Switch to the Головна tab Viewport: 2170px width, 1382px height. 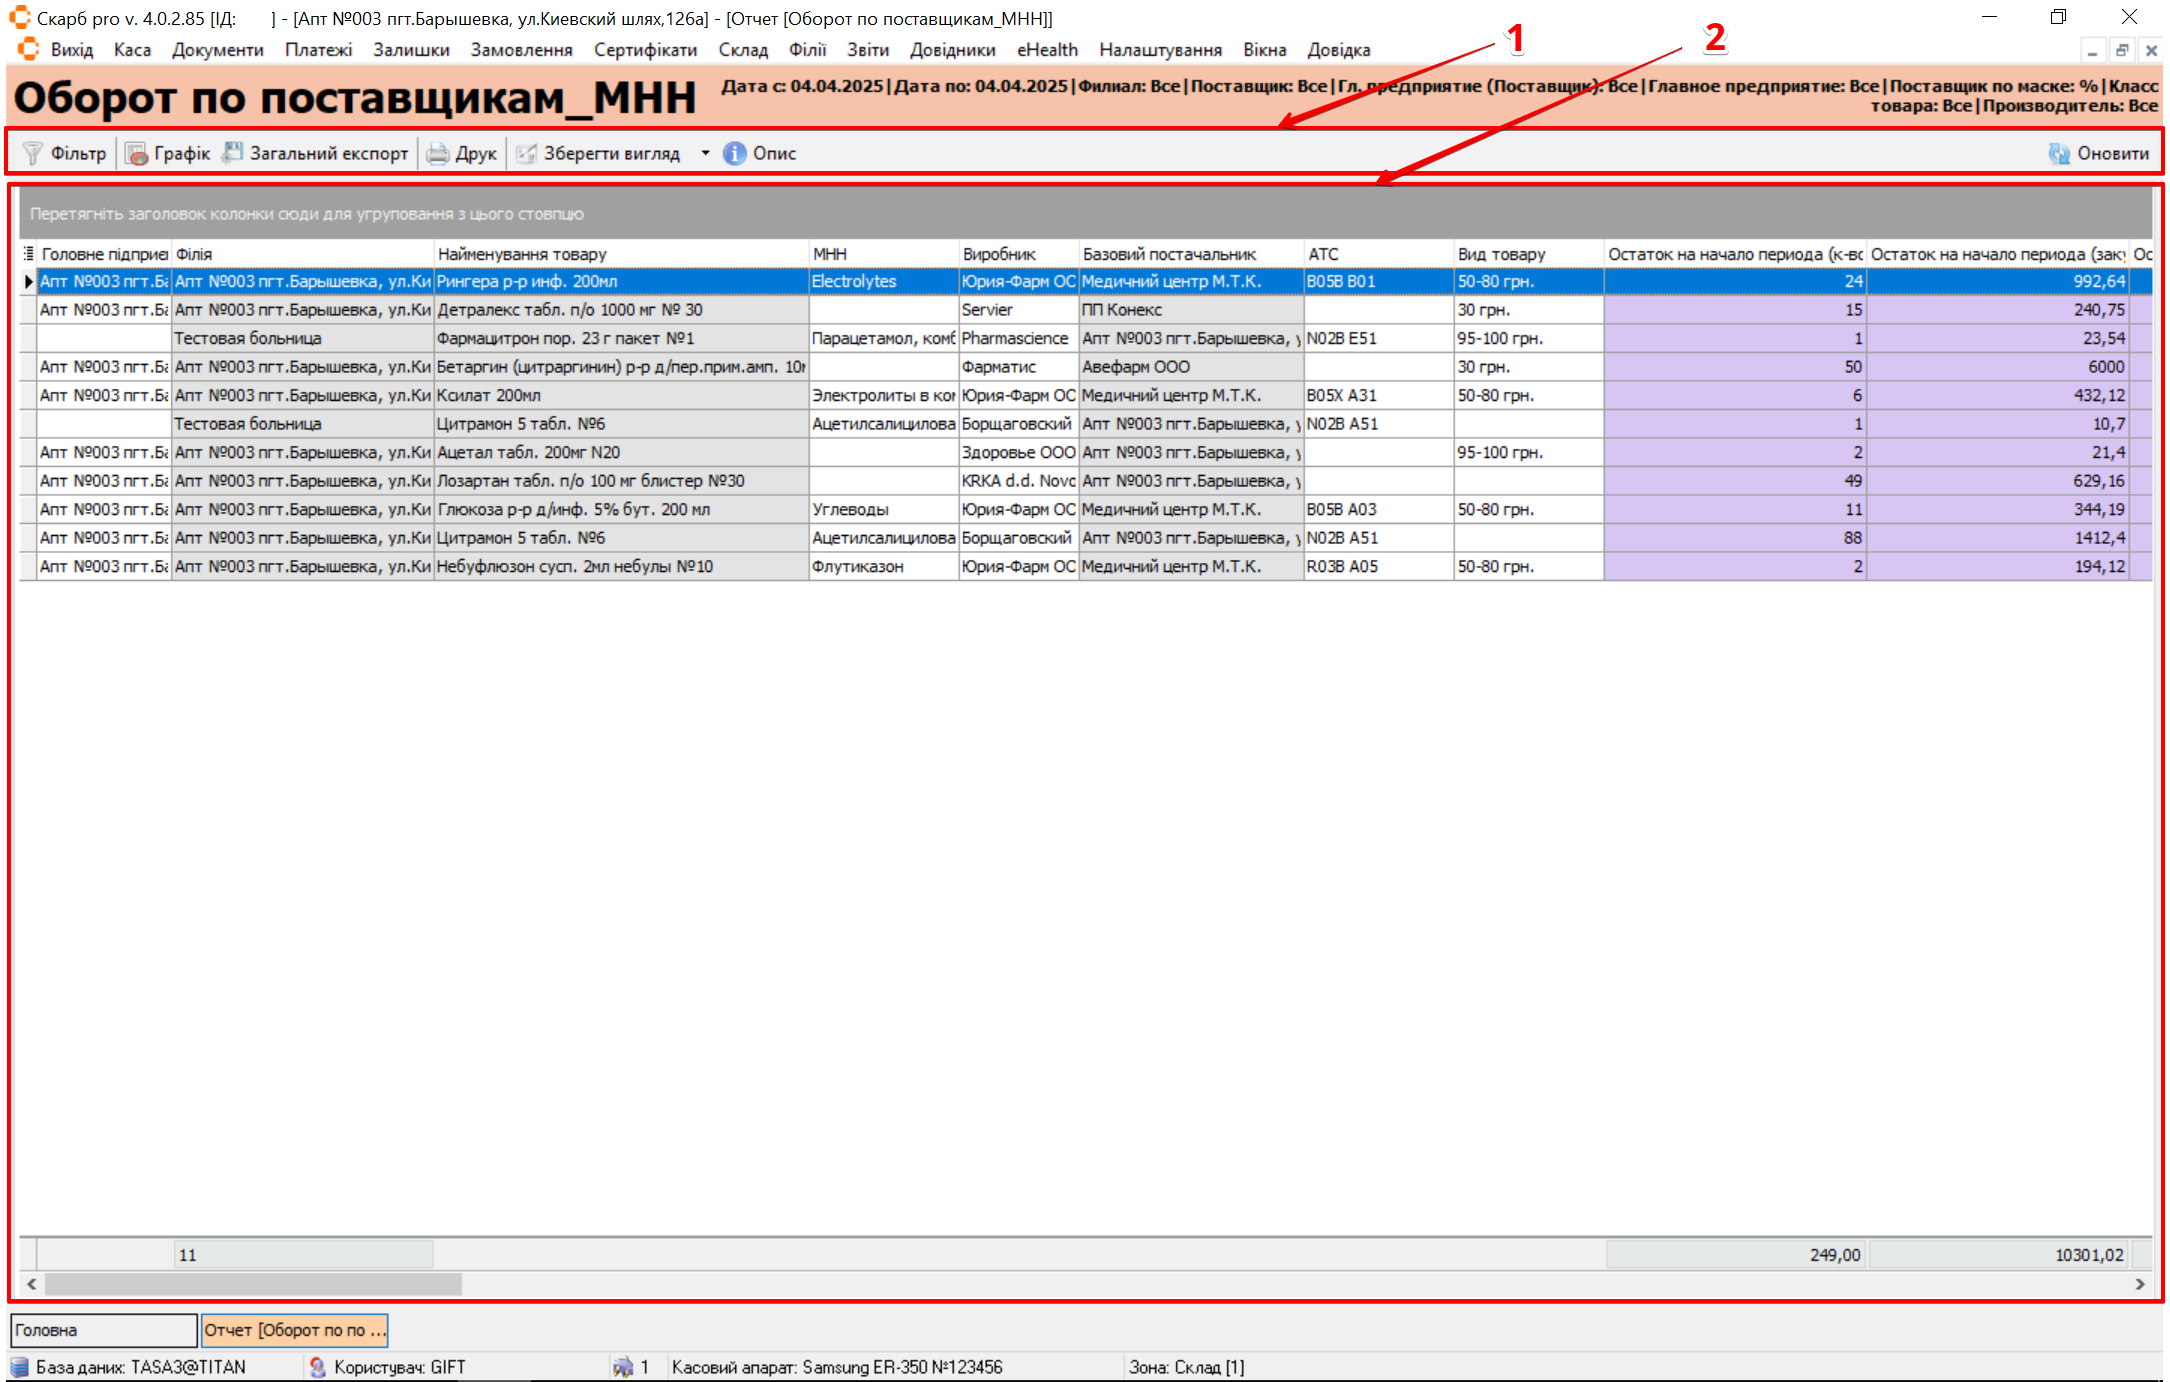click(x=103, y=1330)
